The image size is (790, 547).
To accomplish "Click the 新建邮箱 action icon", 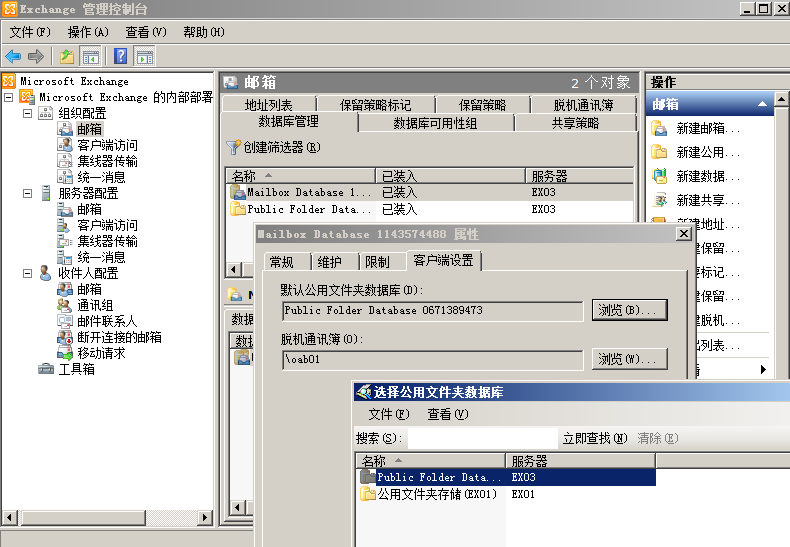I will coord(659,128).
